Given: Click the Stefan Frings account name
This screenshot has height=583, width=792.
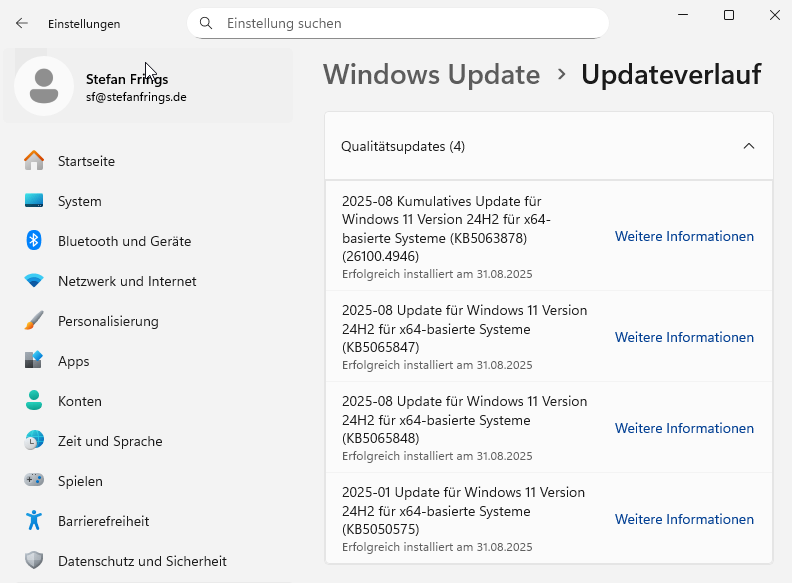Looking at the screenshot, I should (x=127, y=79).
